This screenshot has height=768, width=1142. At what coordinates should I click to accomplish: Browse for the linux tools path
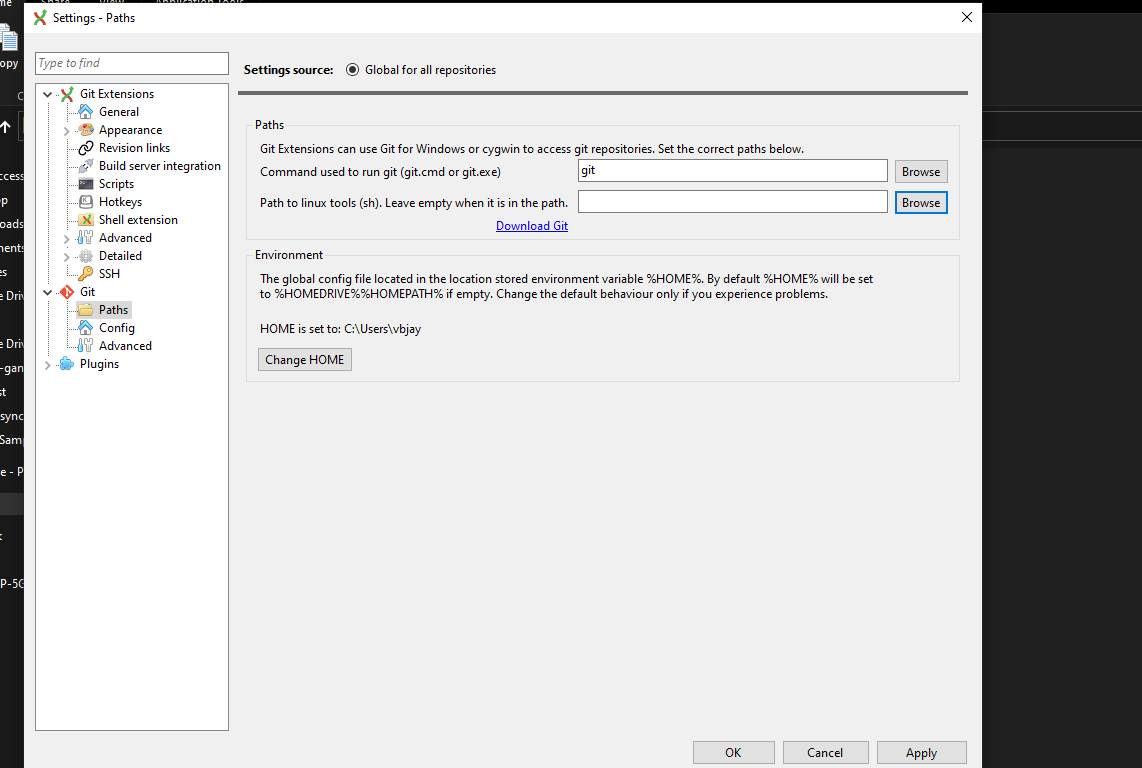tap(921, 203)
